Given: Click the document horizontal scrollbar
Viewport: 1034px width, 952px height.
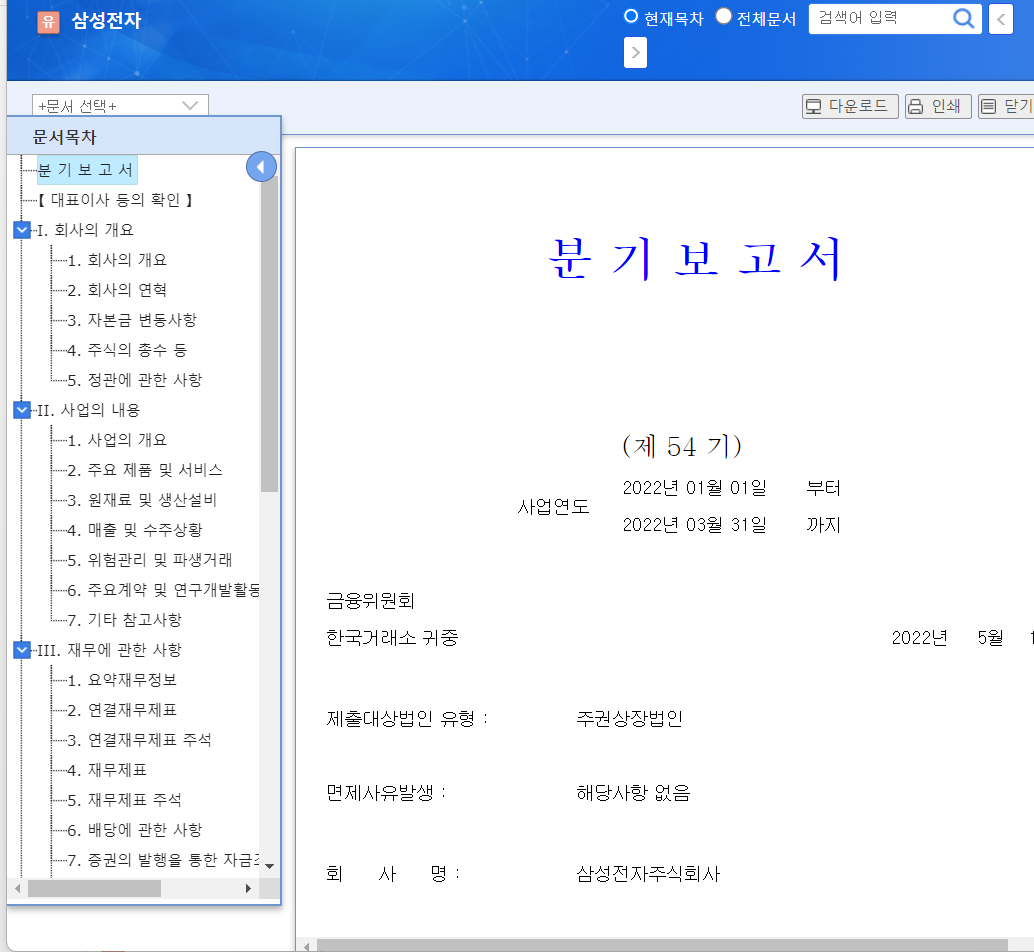Looking at the screenshot, I should pyautogui.click(x=662, y=945).
